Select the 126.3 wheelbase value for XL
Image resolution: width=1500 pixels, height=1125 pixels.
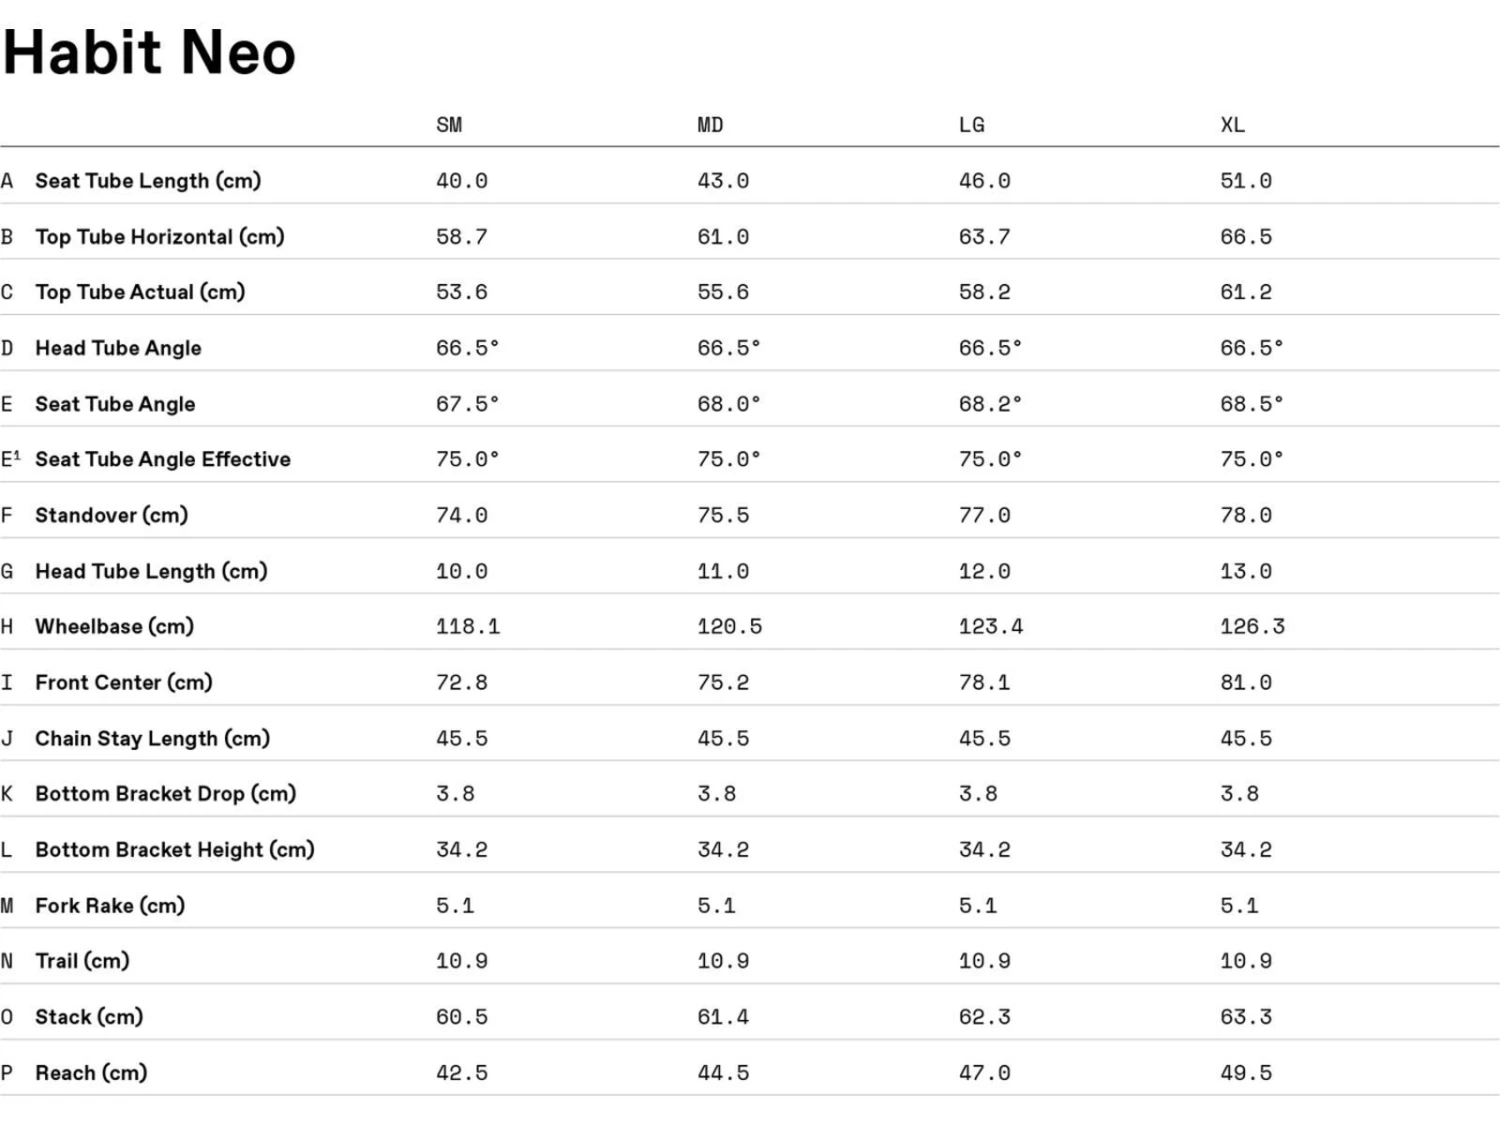1252,626
